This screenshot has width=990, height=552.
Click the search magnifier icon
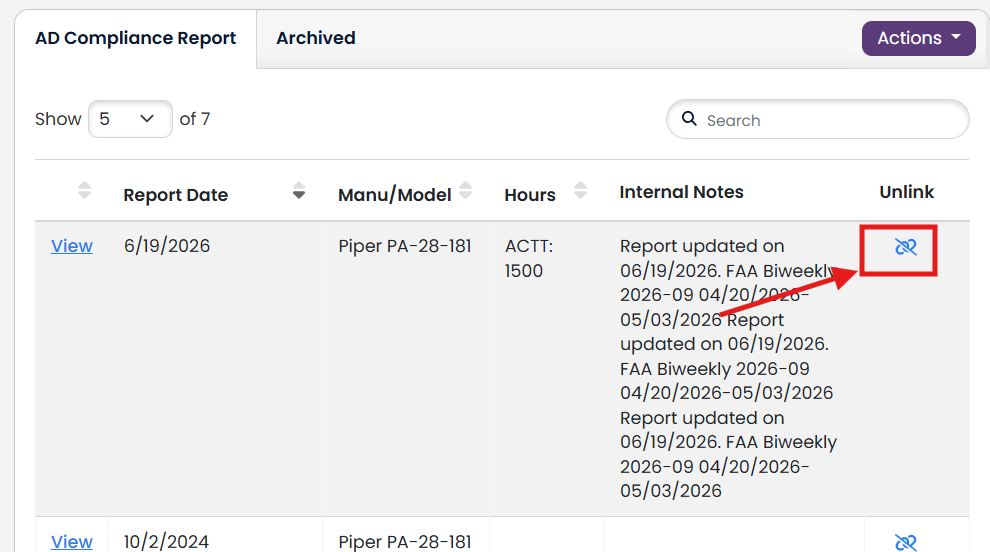689,119
